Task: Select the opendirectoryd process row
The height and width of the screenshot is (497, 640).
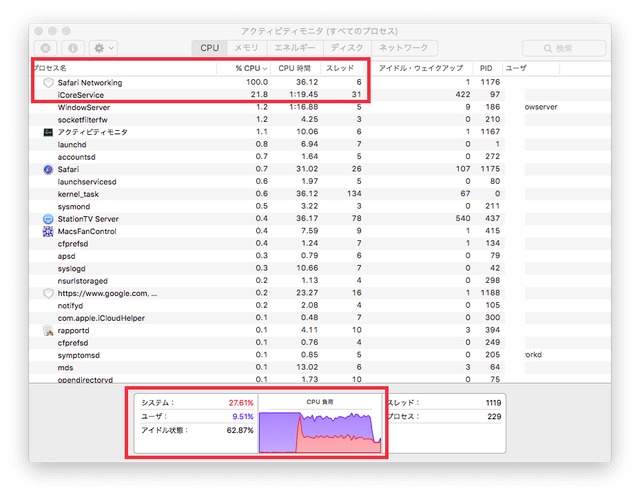Action: click(320, 379)
